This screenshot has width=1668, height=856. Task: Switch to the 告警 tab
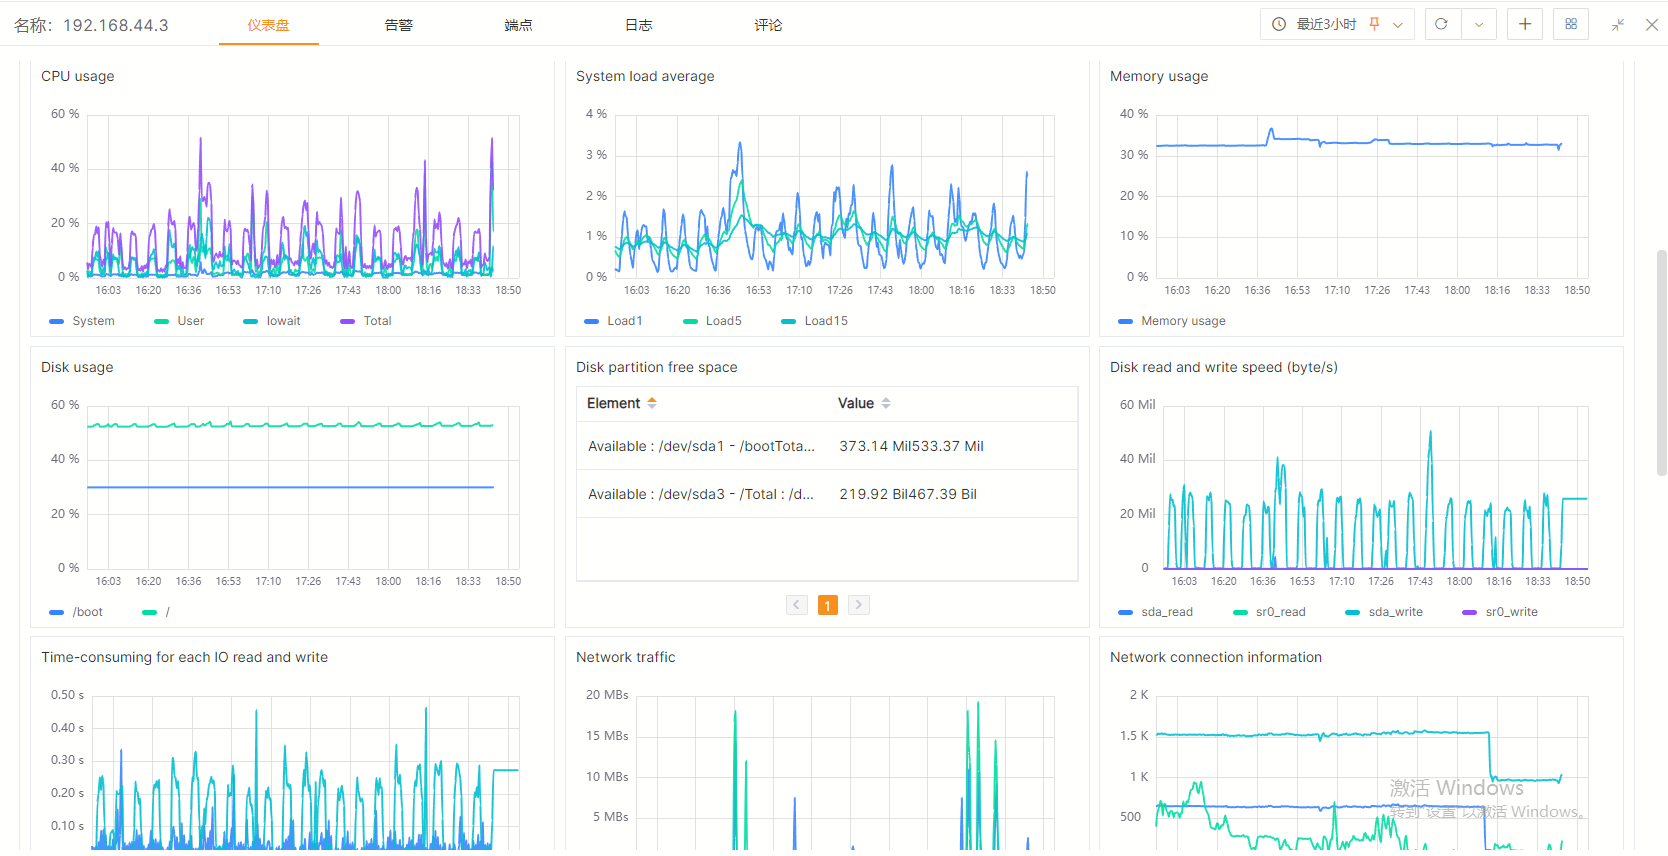click(x=398, y=25)
